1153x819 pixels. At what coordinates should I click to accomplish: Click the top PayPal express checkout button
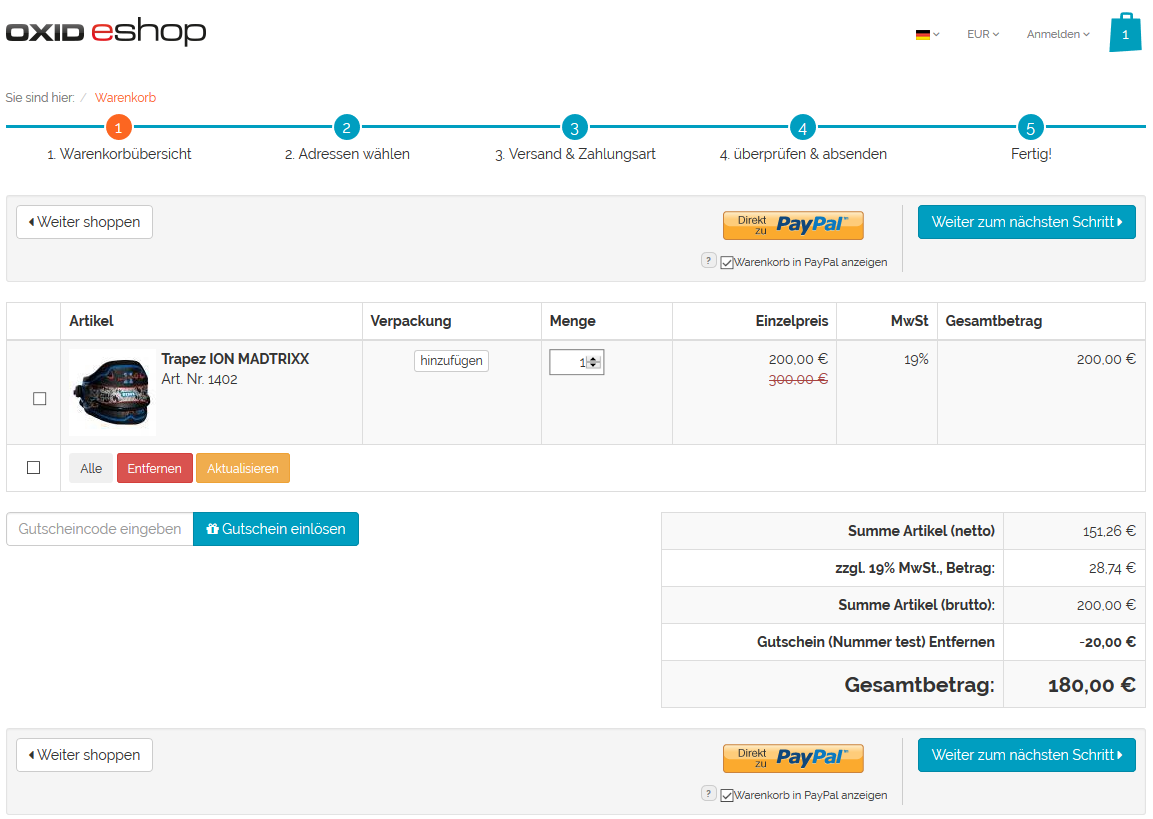click(793, 225)
